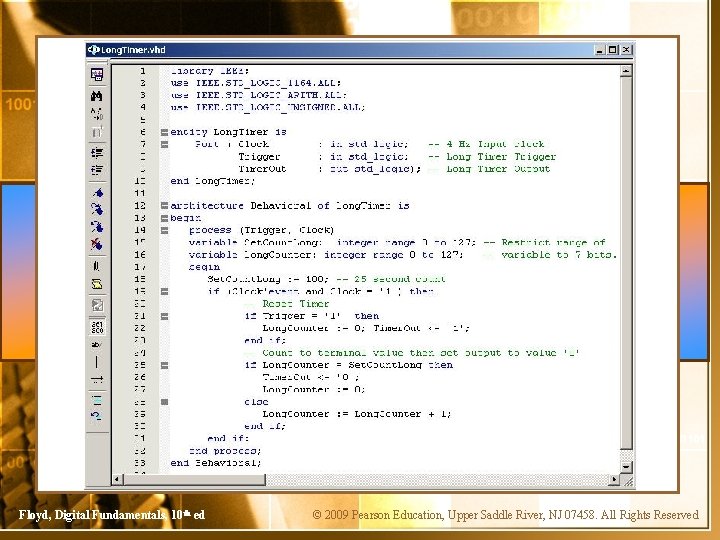The width and height of the screenshot is (720, 540).
Task: Collapse the if Trigger = '1' block
Action: (164, 316)
